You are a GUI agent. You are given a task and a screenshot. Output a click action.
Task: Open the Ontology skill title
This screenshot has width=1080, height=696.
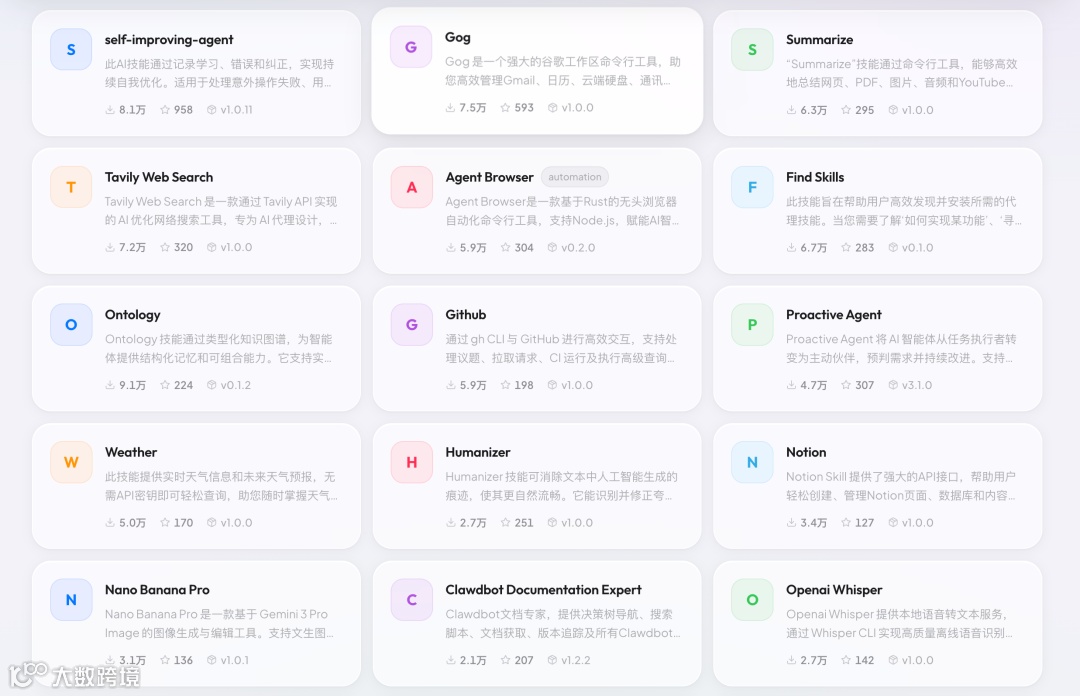pos(132,314)
